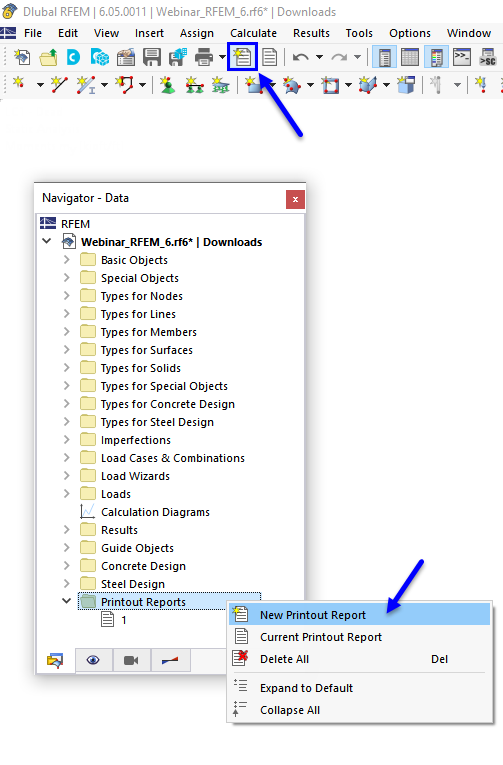Open the File menu
The height and width of the screenshot is (765, 503).
coord(33,33)
